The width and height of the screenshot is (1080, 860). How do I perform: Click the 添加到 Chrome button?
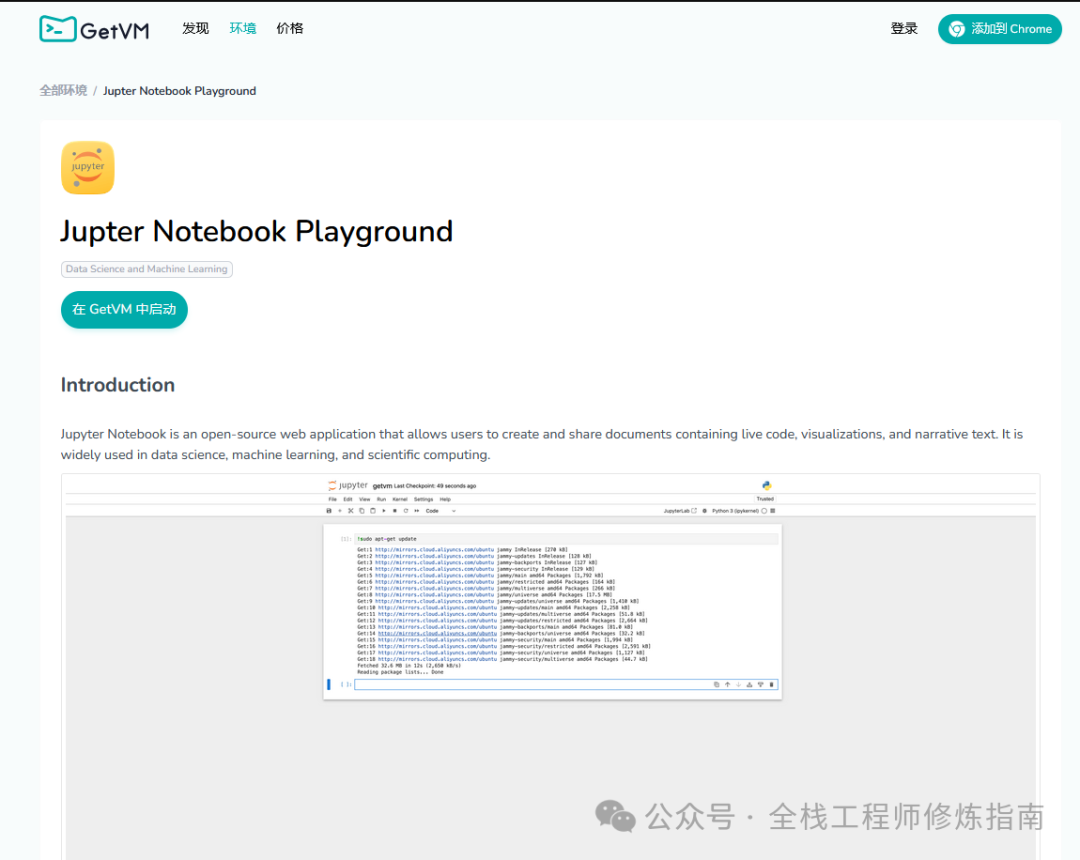point(999,29)
